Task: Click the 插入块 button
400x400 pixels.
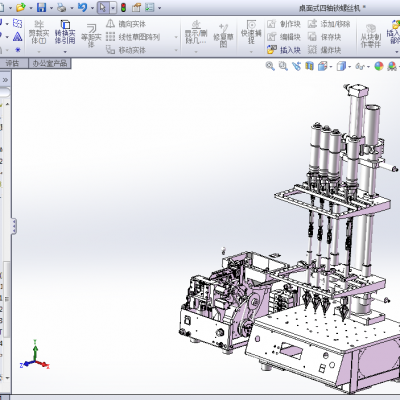Action: (284, 50)
